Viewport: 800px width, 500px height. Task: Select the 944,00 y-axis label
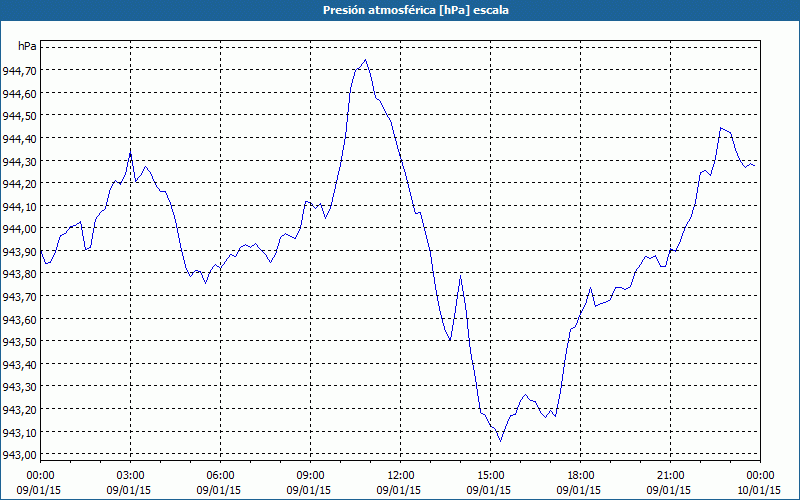19,229
